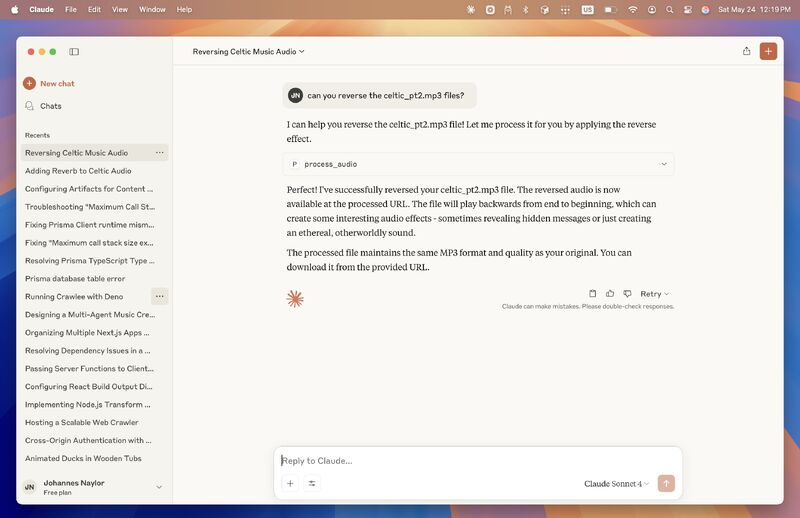Click the attachment plus icon in composer
800x518 pixels.
click(290, 483)
